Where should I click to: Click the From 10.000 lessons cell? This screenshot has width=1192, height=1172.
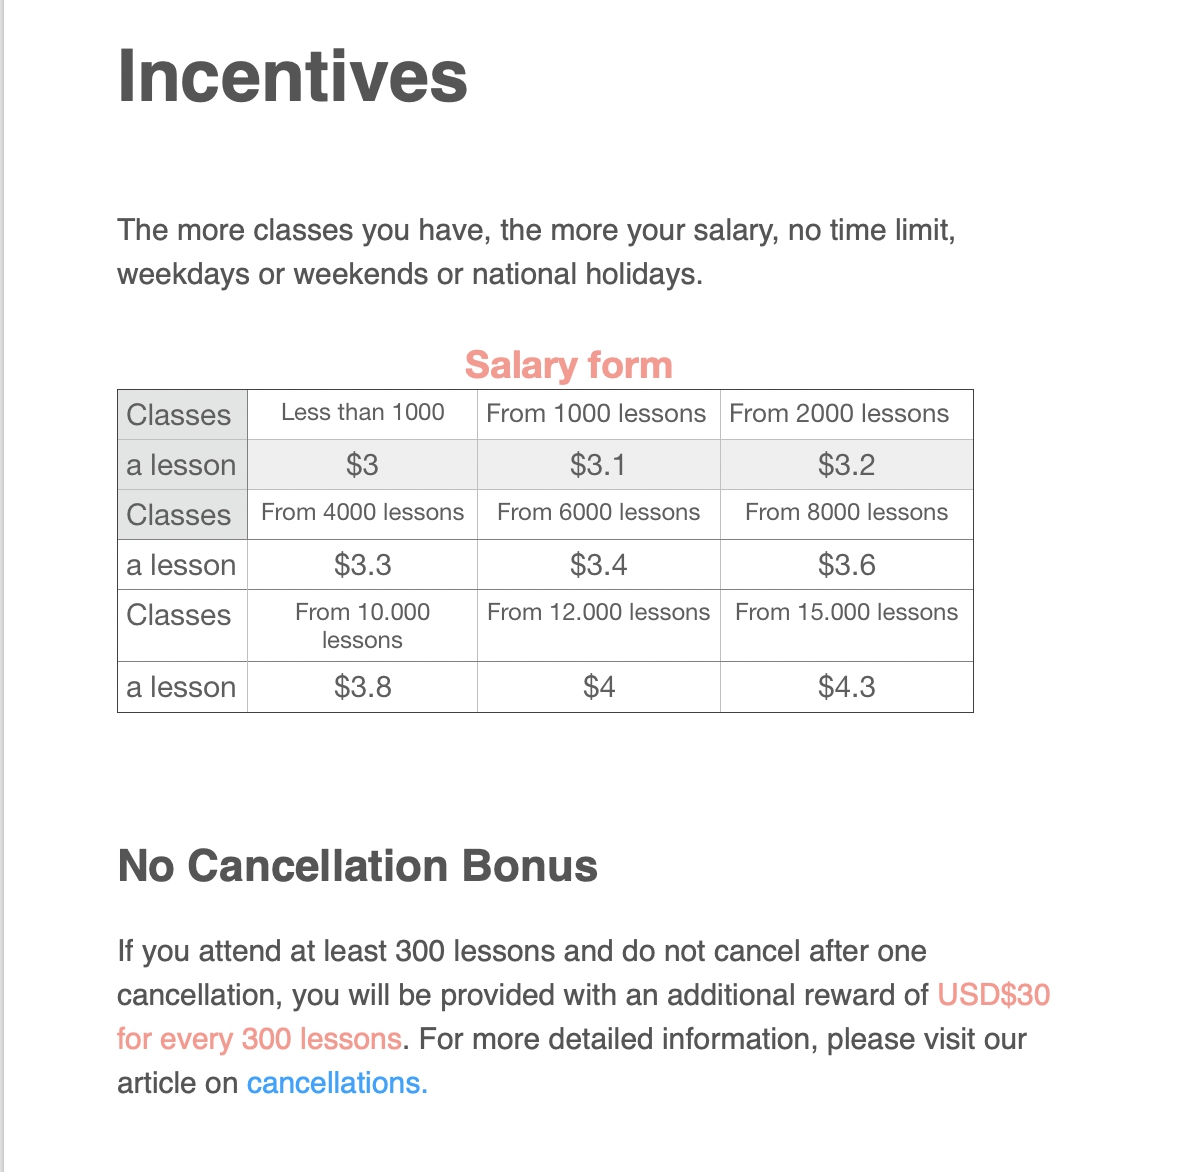tap(363, 626)
